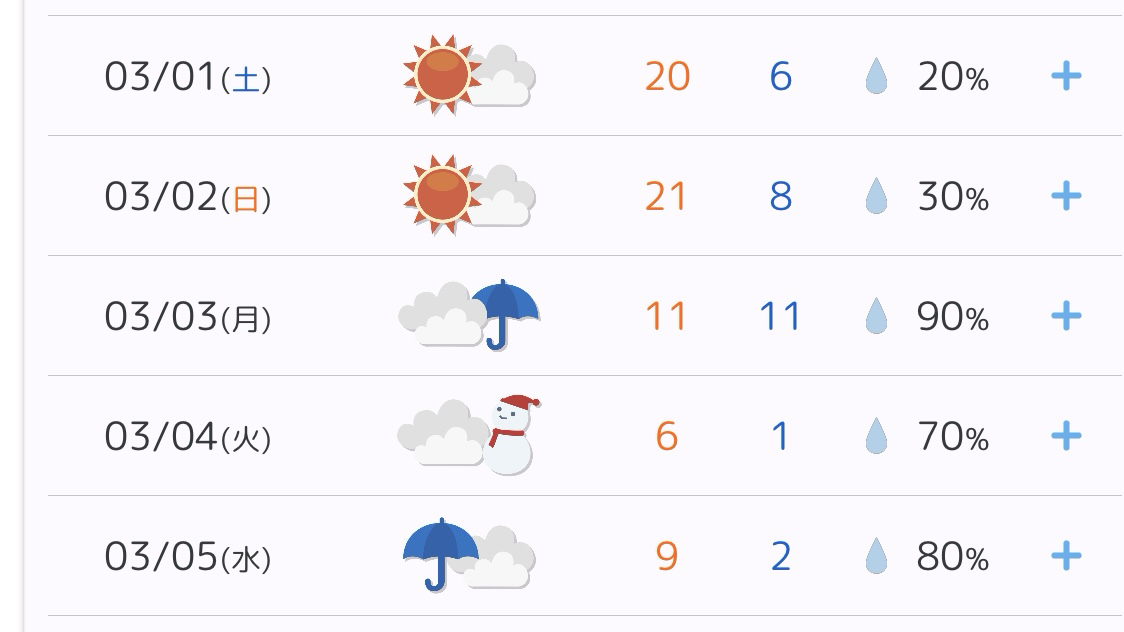Click the sunny-cloudy icon for 03/01
Image resolution: width=1124 pixels, height=632 pixels.
[468, 74]
